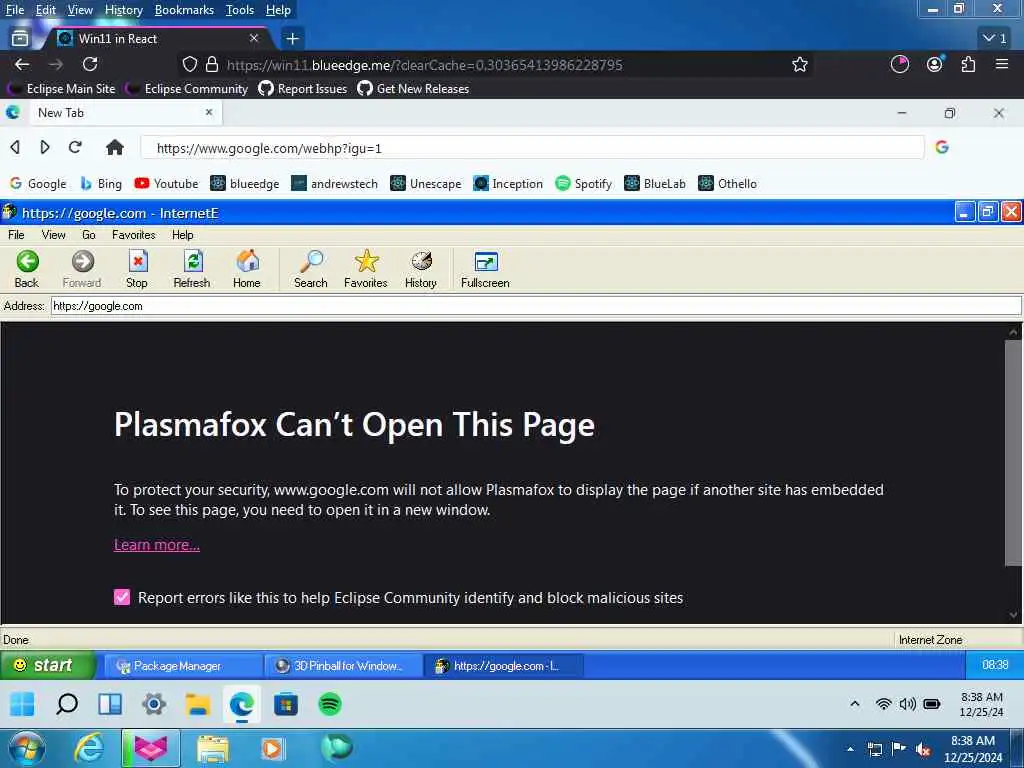Open Search in the InternetE toolbar
Image resolution: width=1024 pixels, height=768 pixels.
[311, 268]
